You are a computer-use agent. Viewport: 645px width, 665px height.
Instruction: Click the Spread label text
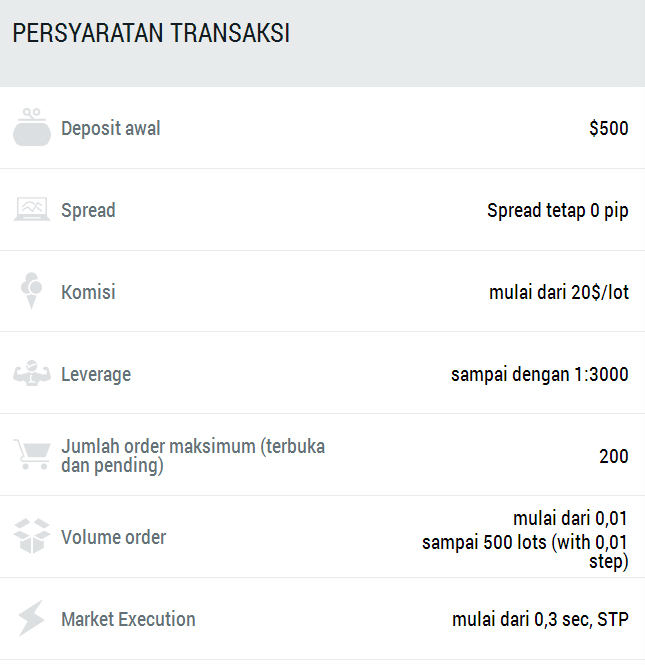click(x=88, y=210)
